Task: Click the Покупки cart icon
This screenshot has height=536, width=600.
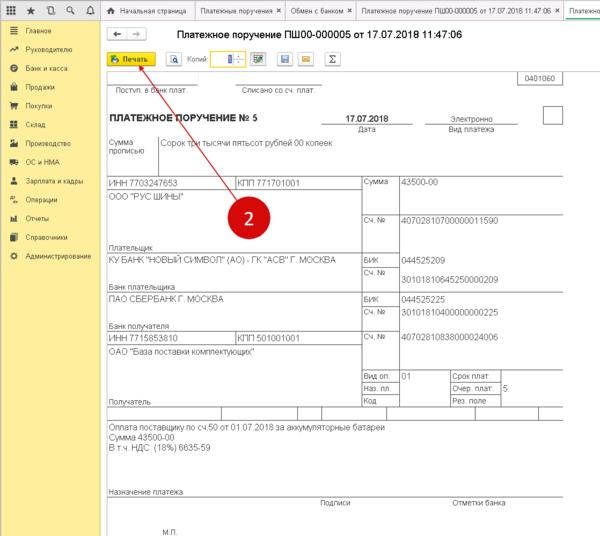Action: pyautogui.click(x=14, y=106)
